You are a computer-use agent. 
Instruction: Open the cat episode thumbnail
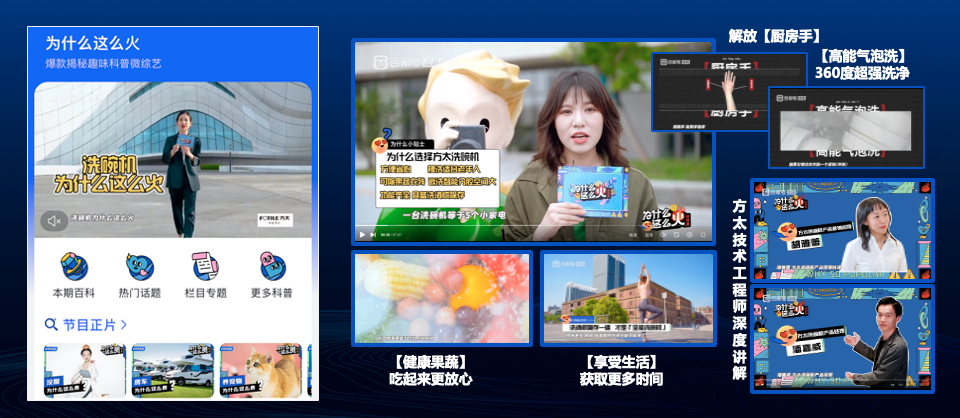[x=261, y=370]
